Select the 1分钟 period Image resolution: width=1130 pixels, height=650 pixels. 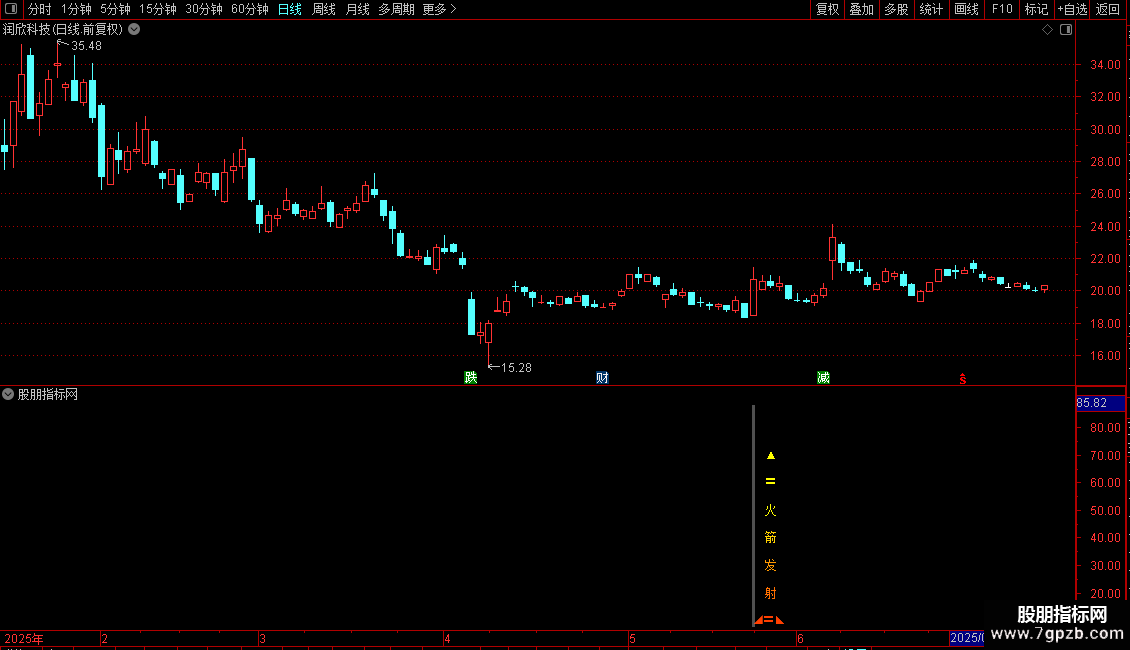pos(76,9)
